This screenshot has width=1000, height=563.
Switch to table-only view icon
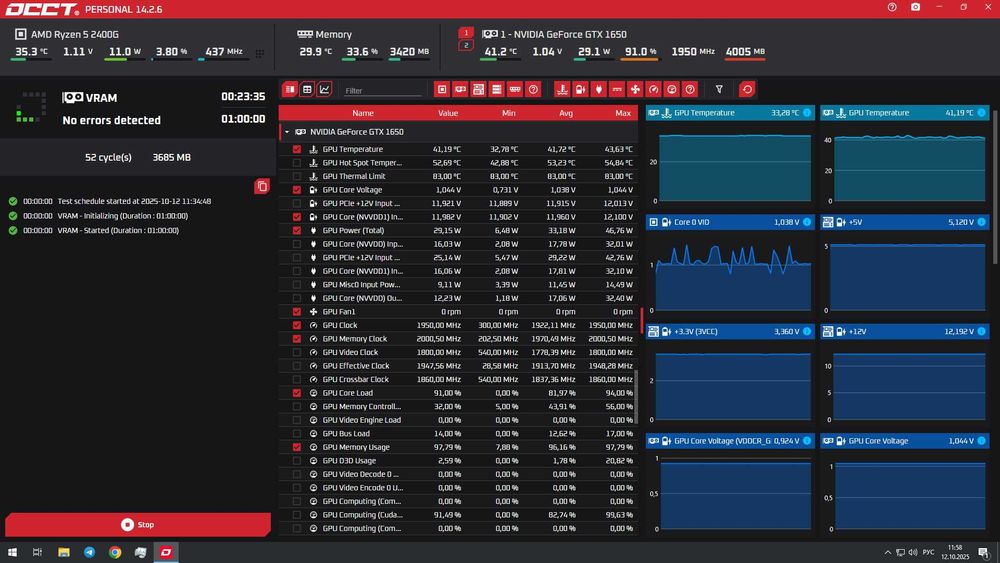[x=307, y=89]
